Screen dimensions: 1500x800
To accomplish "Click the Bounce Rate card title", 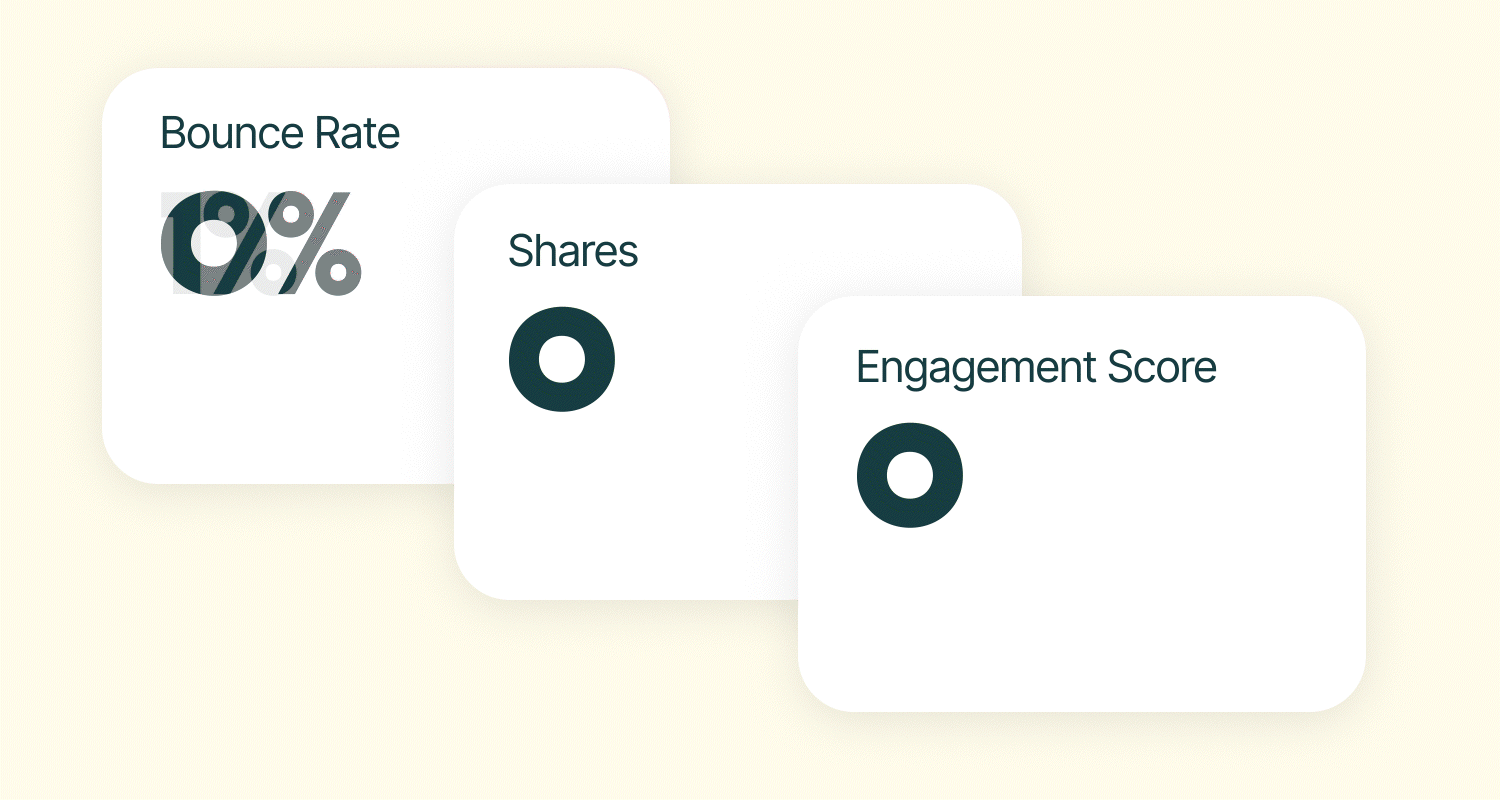I will tap(280, 134).
